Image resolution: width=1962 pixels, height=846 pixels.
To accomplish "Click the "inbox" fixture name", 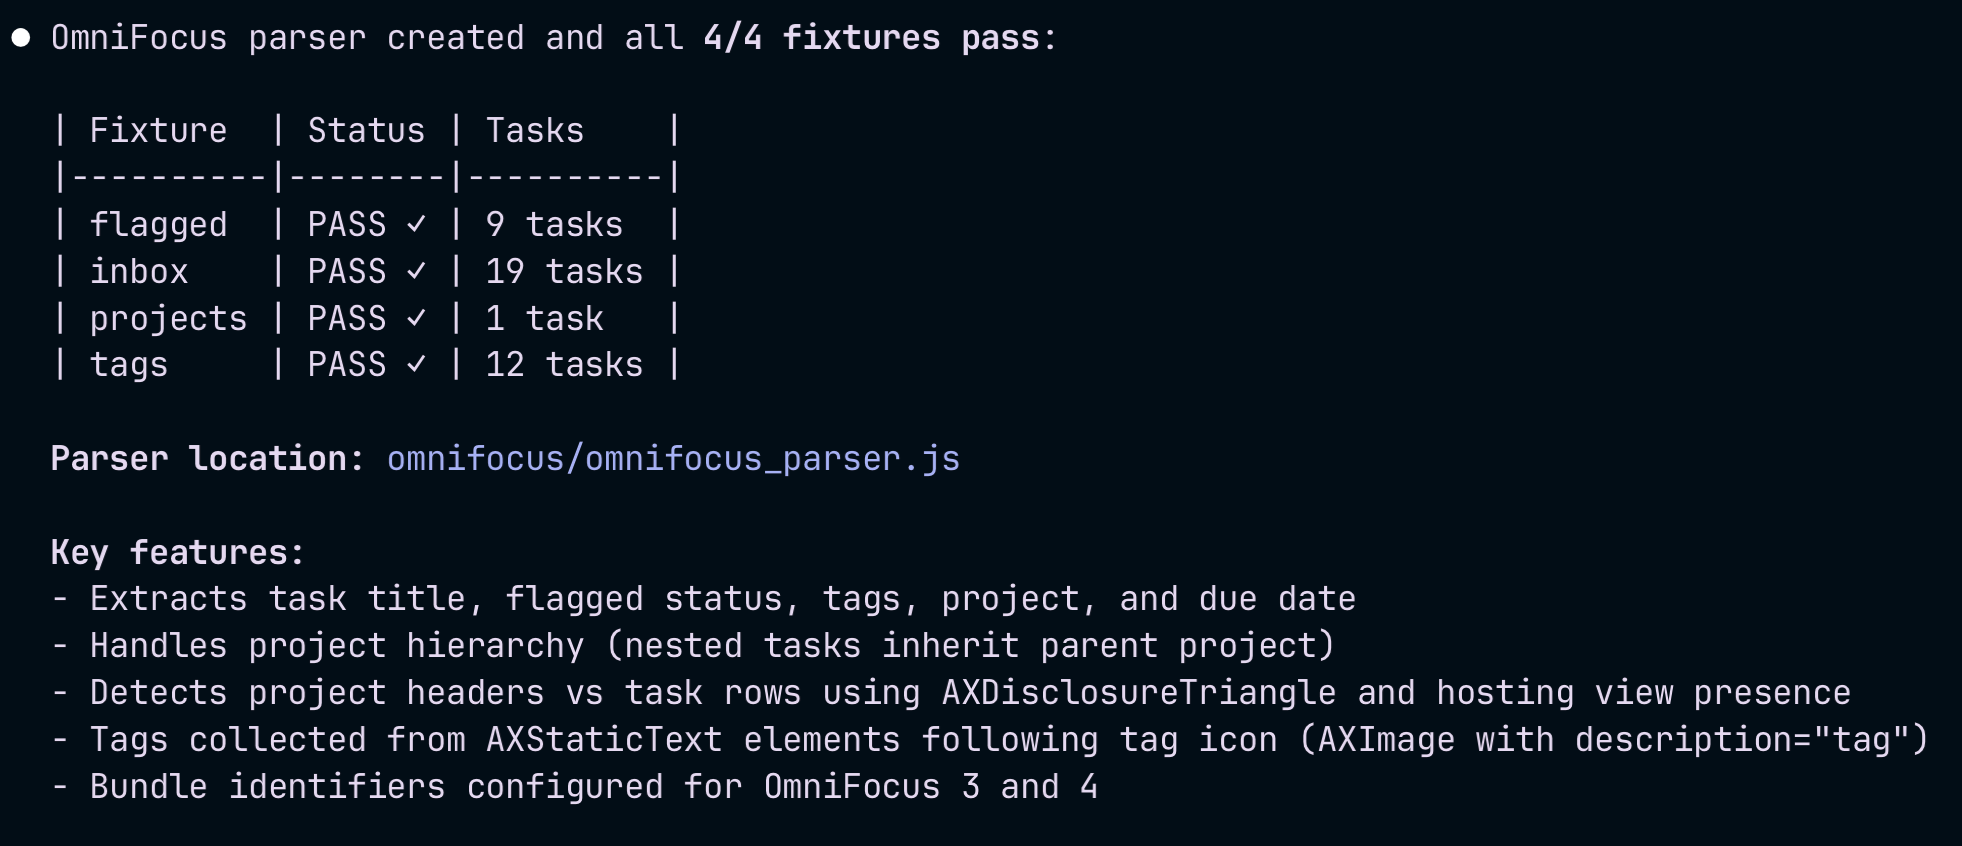I will pos(139,271).
